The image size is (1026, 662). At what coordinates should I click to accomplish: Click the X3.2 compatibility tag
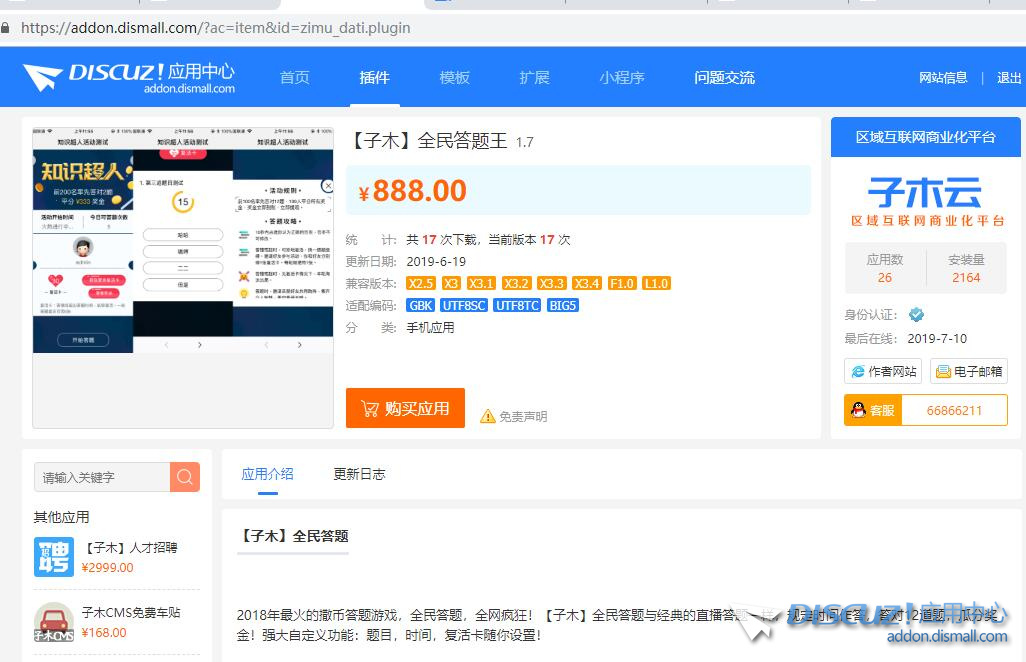point(516,283)
